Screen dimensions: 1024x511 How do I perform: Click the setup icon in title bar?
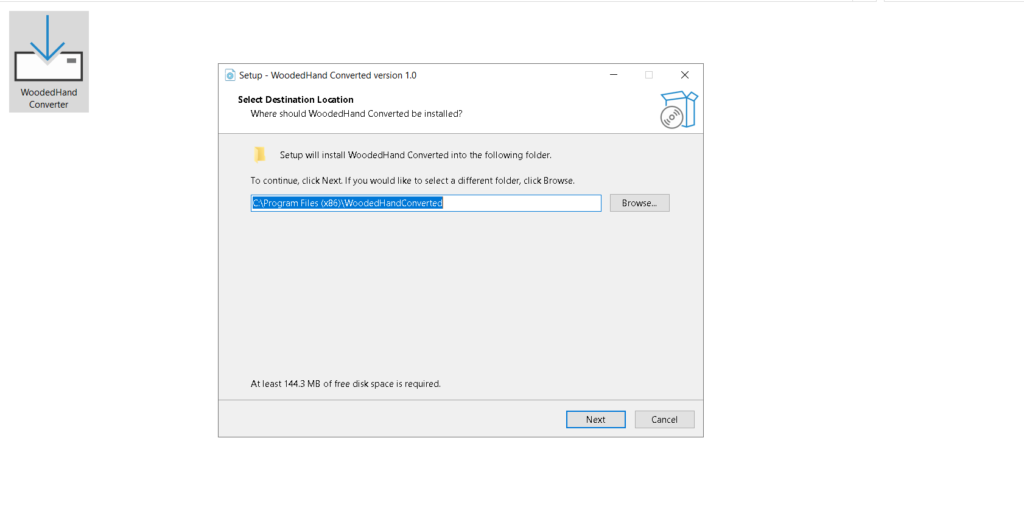(229, 75)
